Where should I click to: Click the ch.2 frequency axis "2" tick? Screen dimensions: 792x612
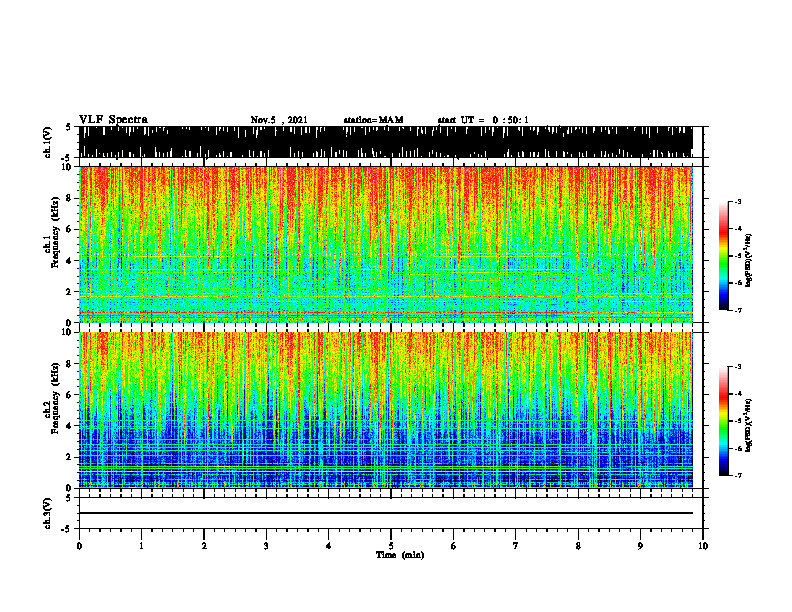pos(69,457)
